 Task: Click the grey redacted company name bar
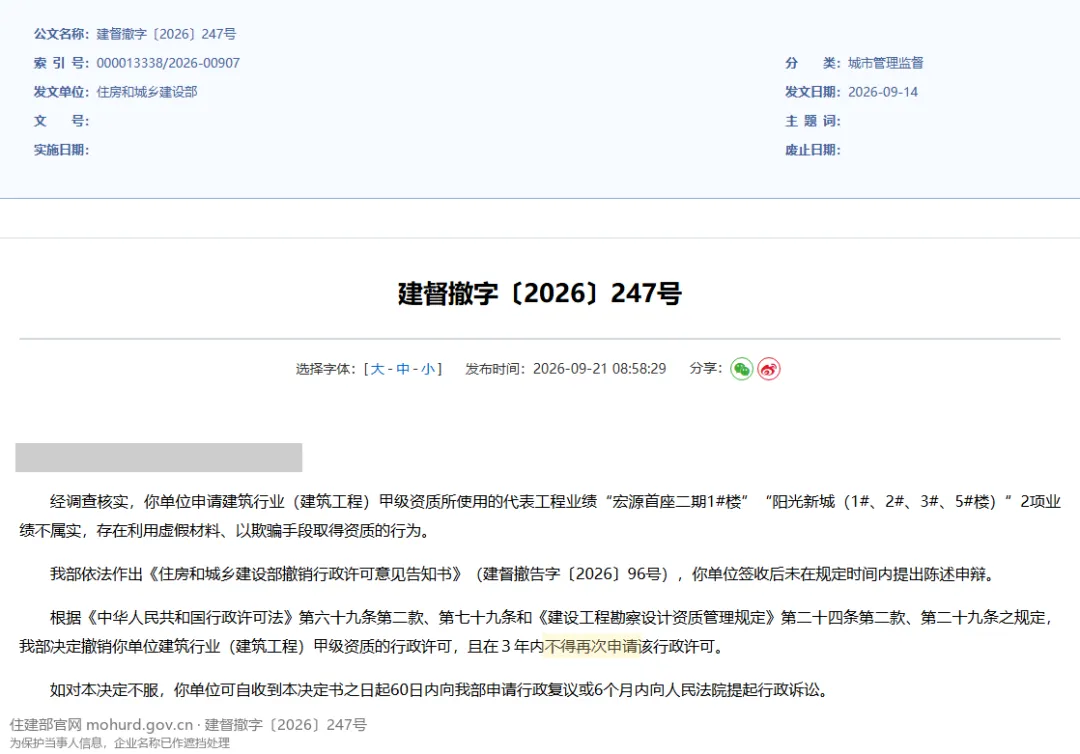(158, 457)
